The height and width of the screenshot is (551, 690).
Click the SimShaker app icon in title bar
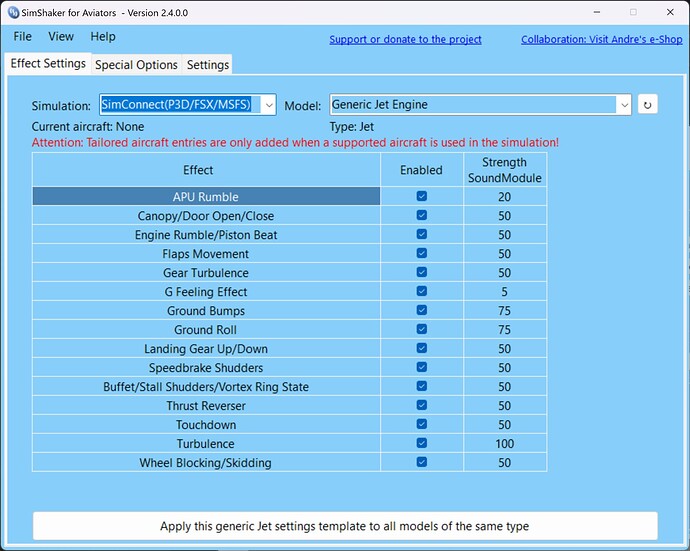14,13
